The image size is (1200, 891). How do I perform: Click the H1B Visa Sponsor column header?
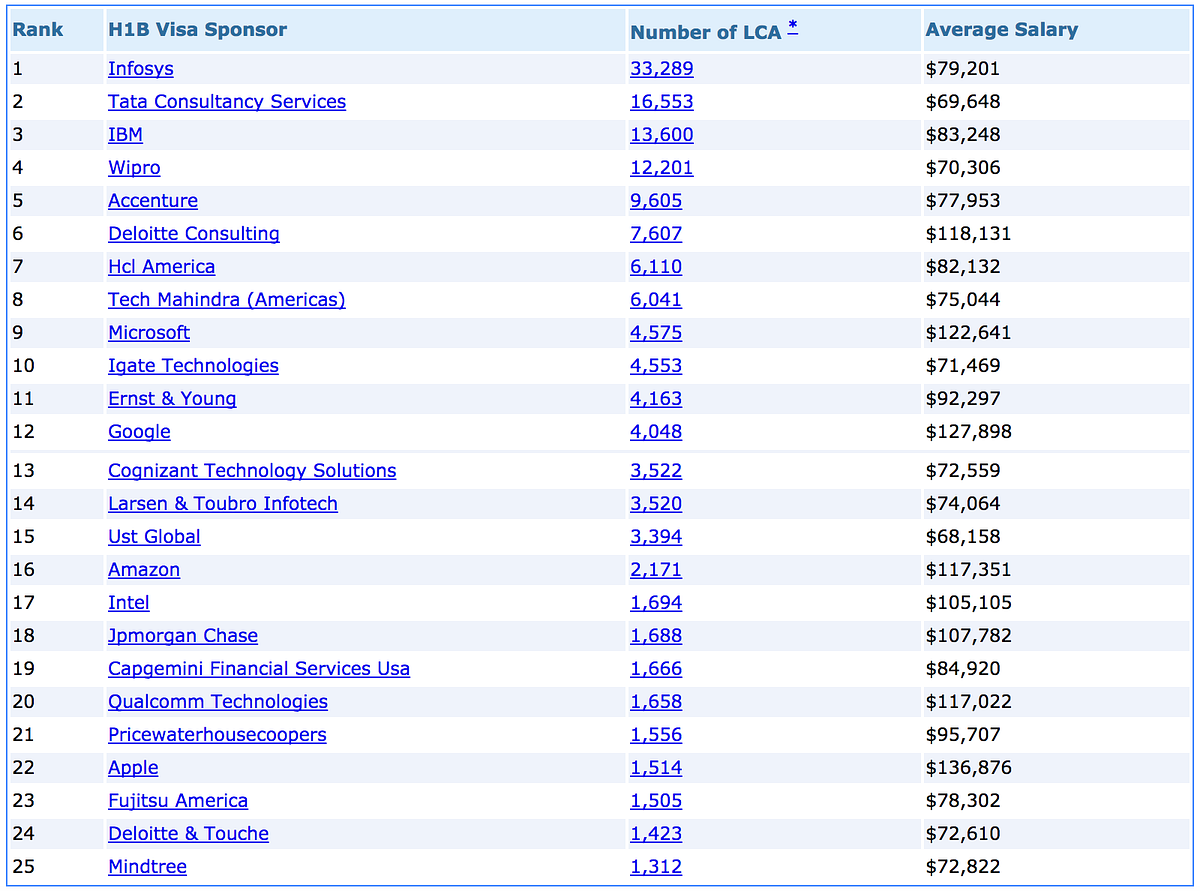coord(197,30)
